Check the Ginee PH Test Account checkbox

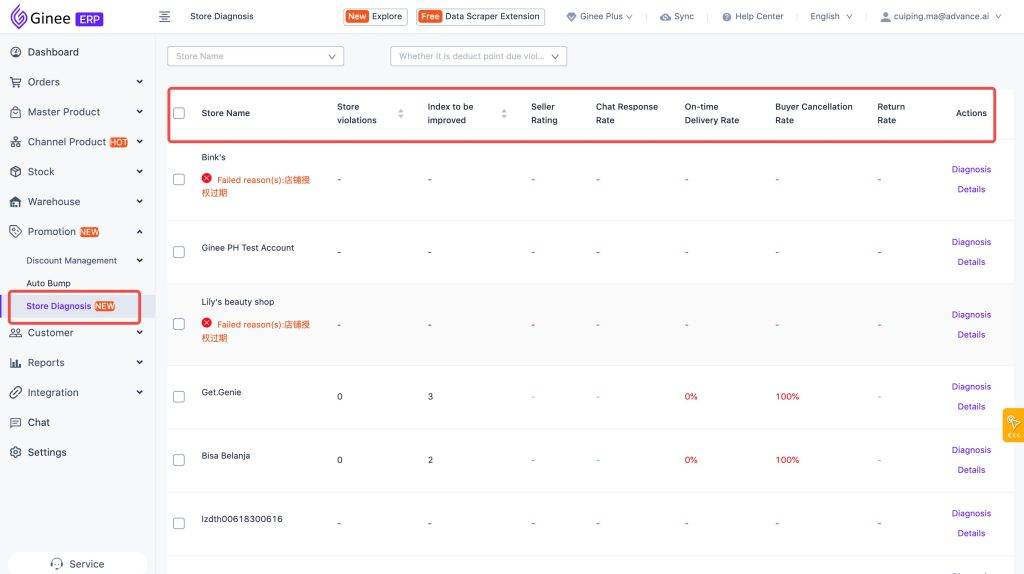pyautogui.click(x=179, y=252)
